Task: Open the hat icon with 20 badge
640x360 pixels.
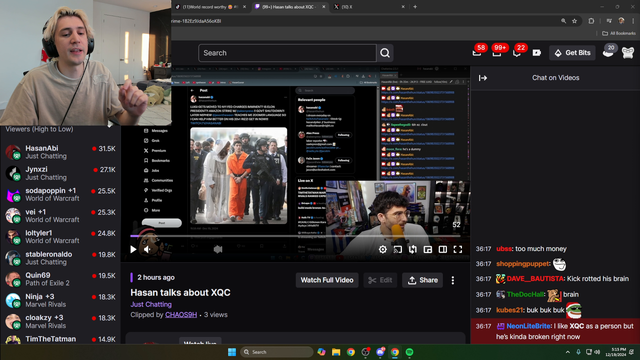Action: click(x=608, y=52)
